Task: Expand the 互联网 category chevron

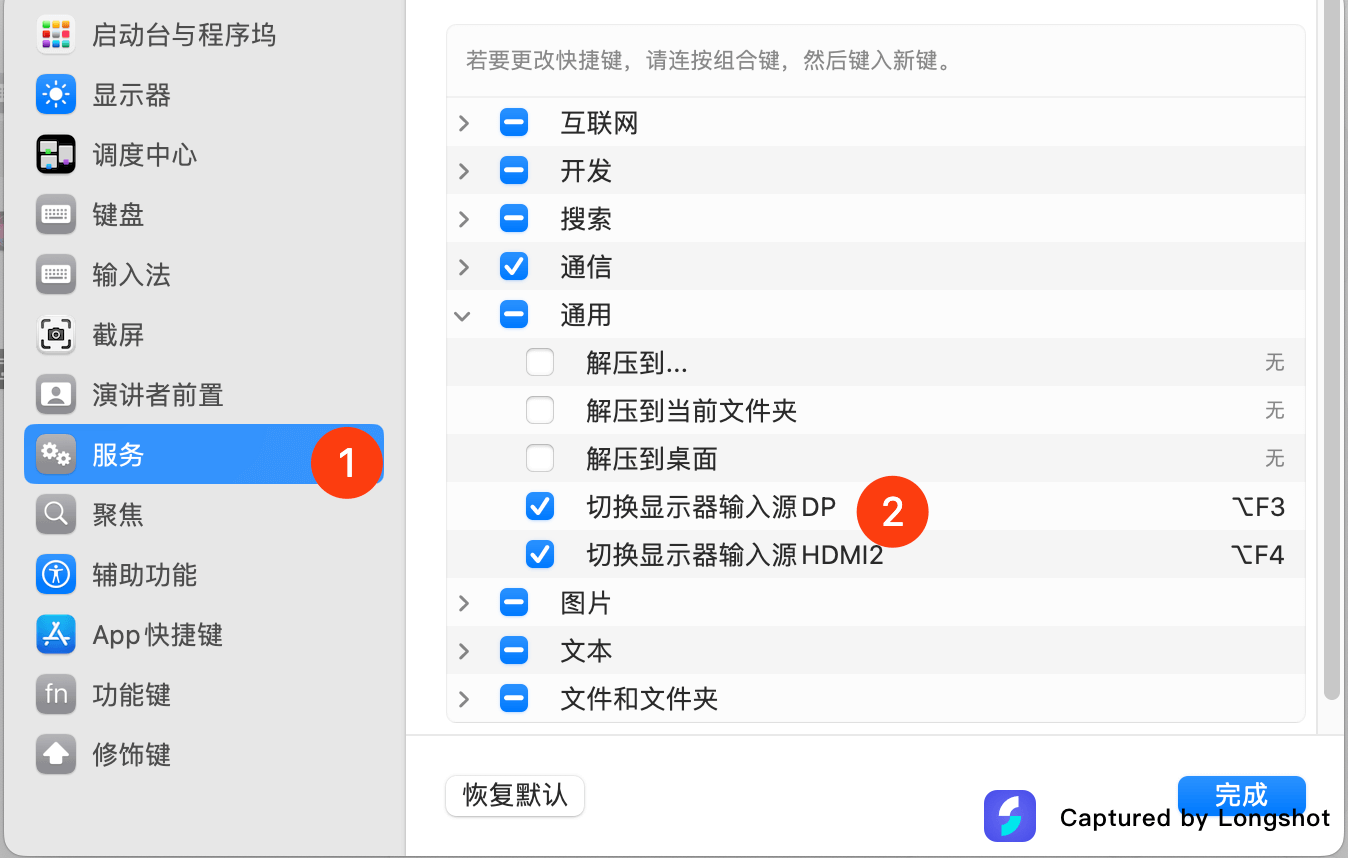Action: point(463,123)
